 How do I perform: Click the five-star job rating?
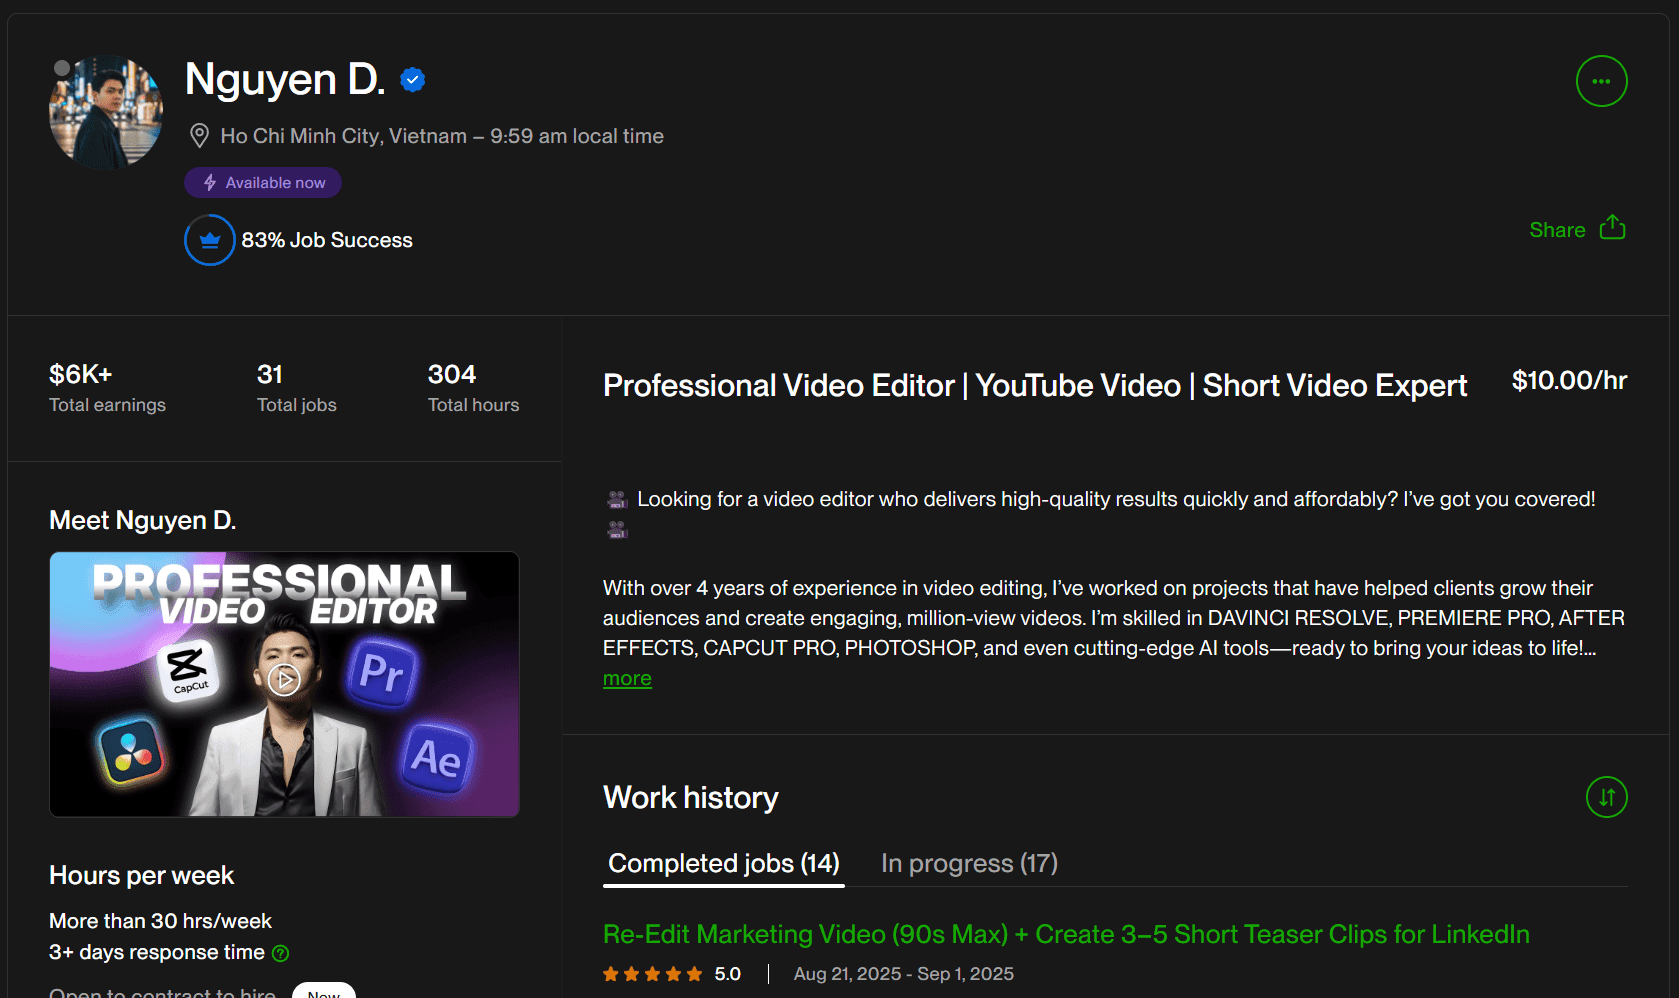pyautogui.click(x=653, y=974)
